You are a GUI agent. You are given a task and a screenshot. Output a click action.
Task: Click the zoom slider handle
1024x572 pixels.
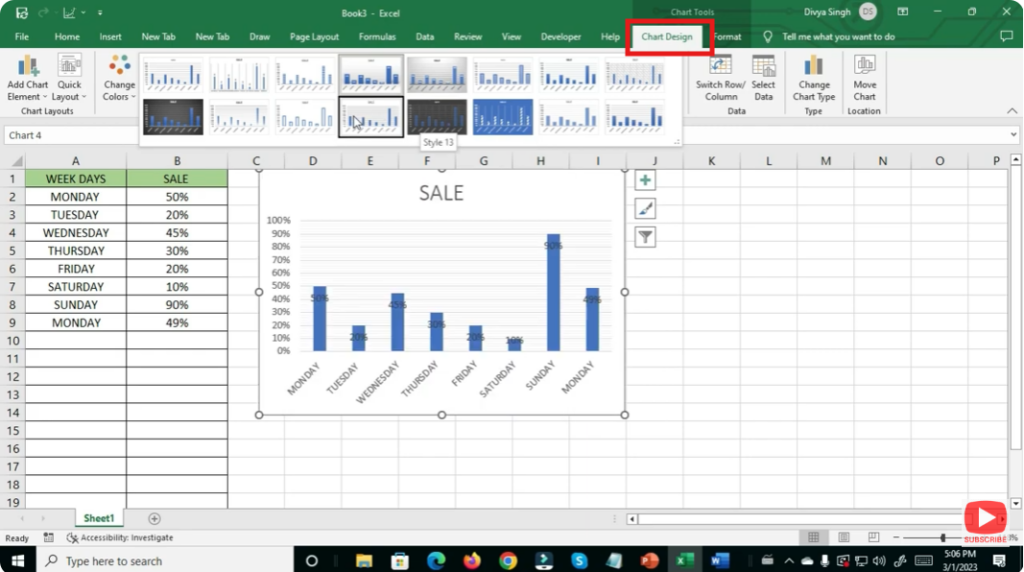click(942, 537)
